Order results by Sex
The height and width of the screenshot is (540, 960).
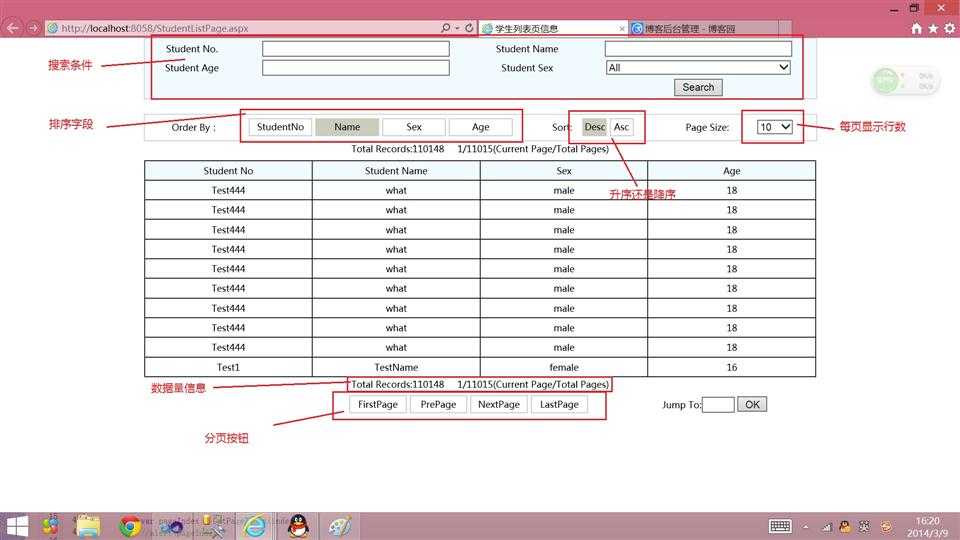(414, 127)
